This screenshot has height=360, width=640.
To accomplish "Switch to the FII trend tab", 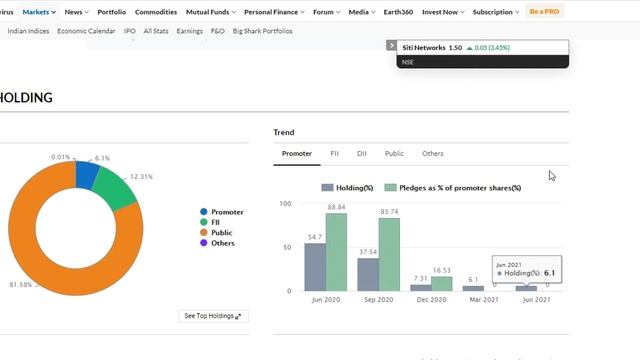I will point(334,153).
